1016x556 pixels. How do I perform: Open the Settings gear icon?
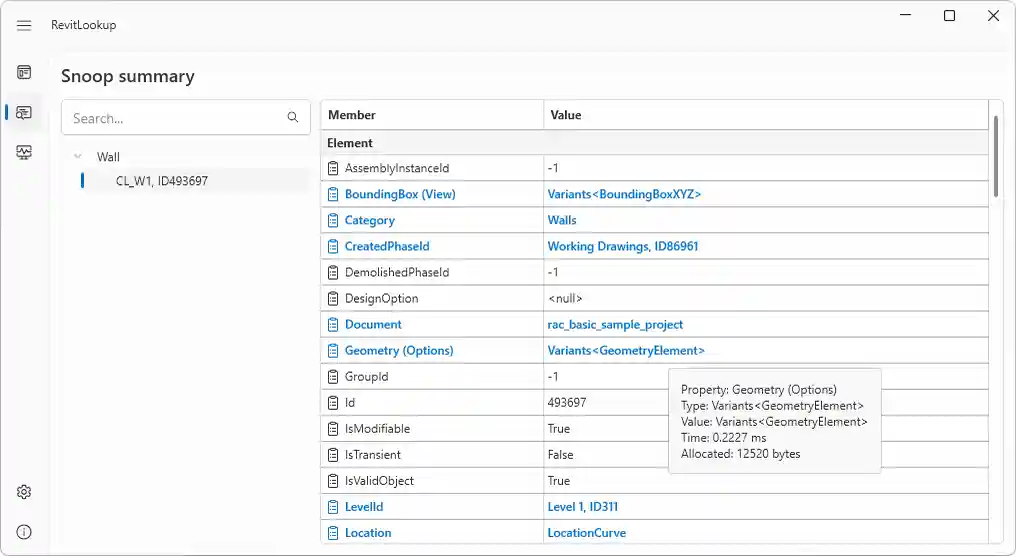click(24, 492)
